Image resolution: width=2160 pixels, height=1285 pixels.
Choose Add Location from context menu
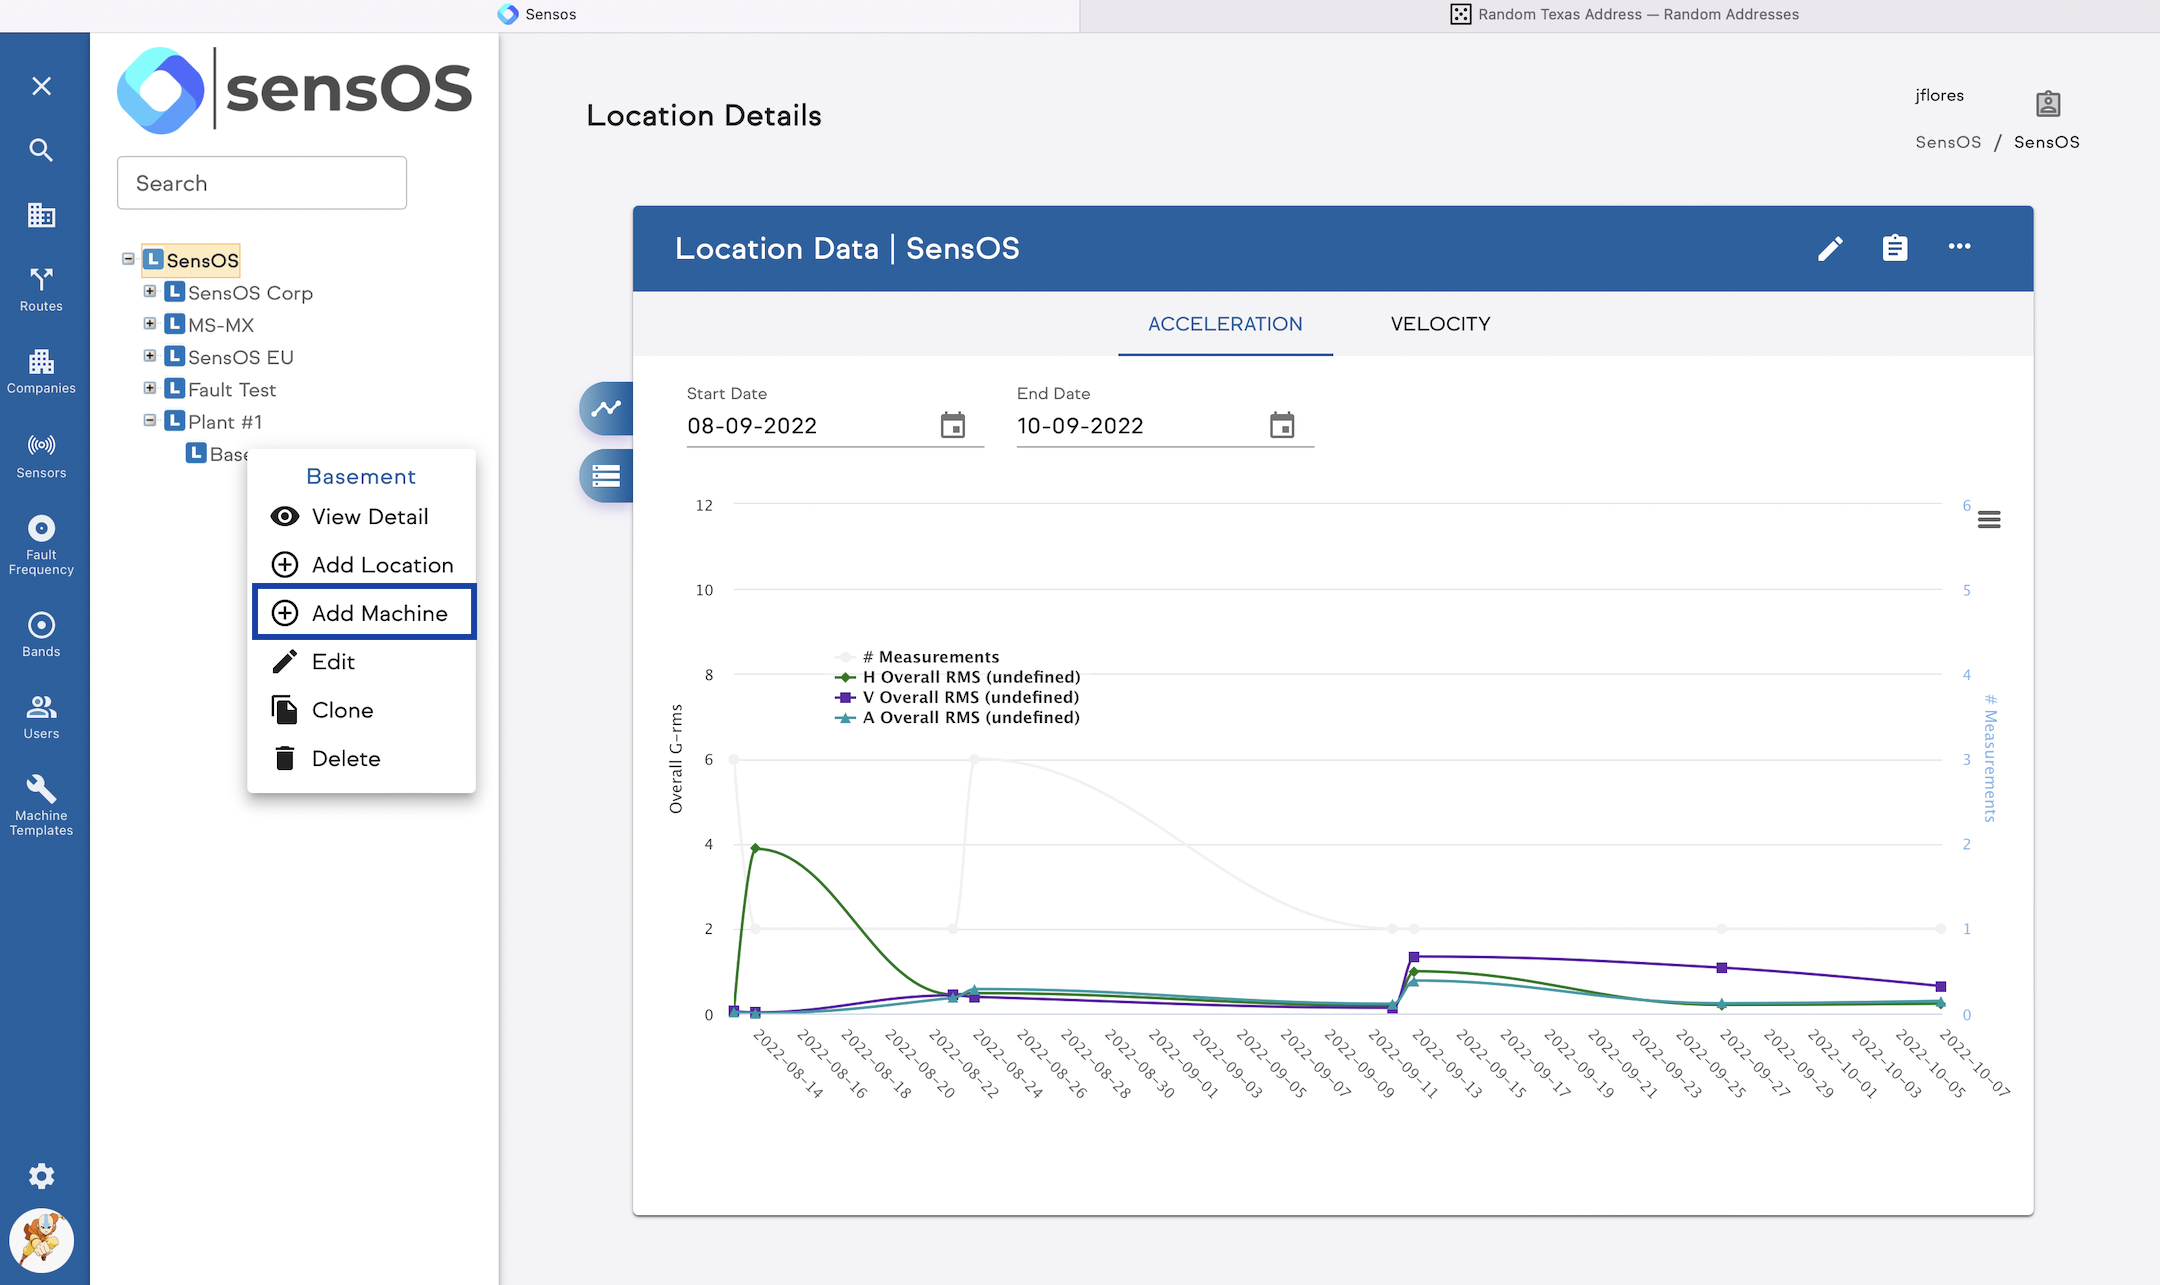click(362, 565)
